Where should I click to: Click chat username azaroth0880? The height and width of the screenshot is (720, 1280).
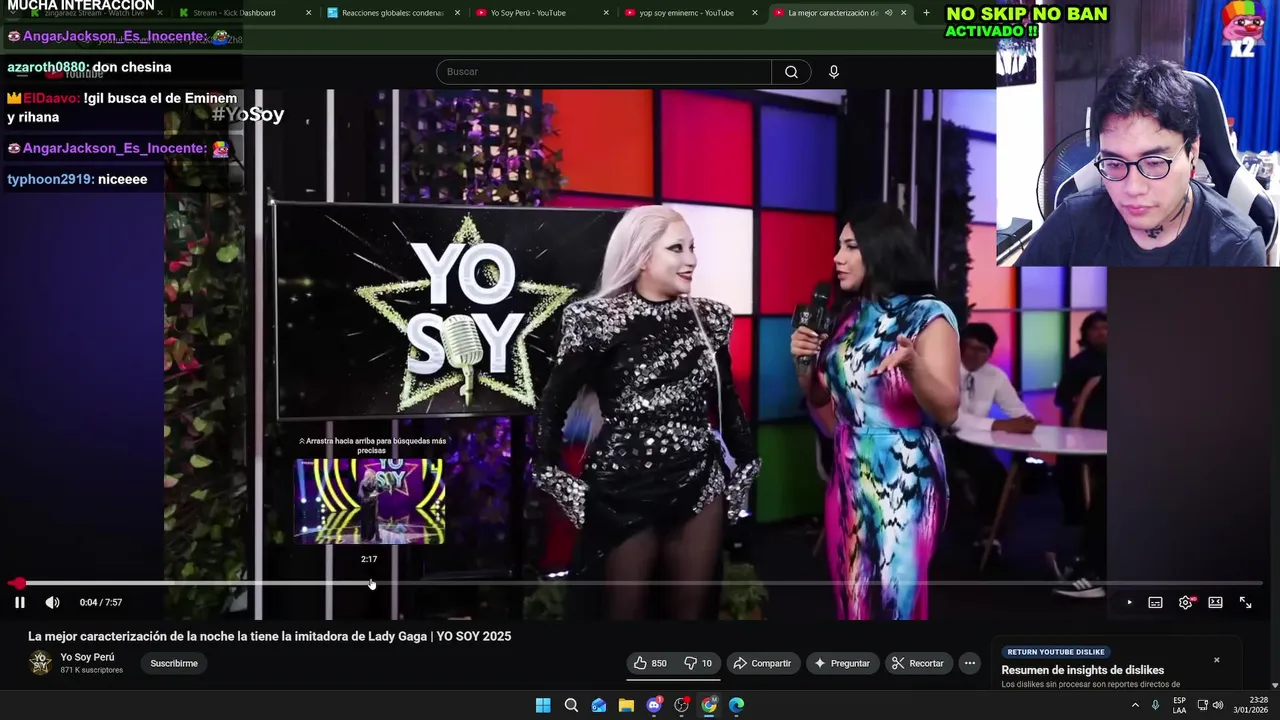(x=47, y=67)
